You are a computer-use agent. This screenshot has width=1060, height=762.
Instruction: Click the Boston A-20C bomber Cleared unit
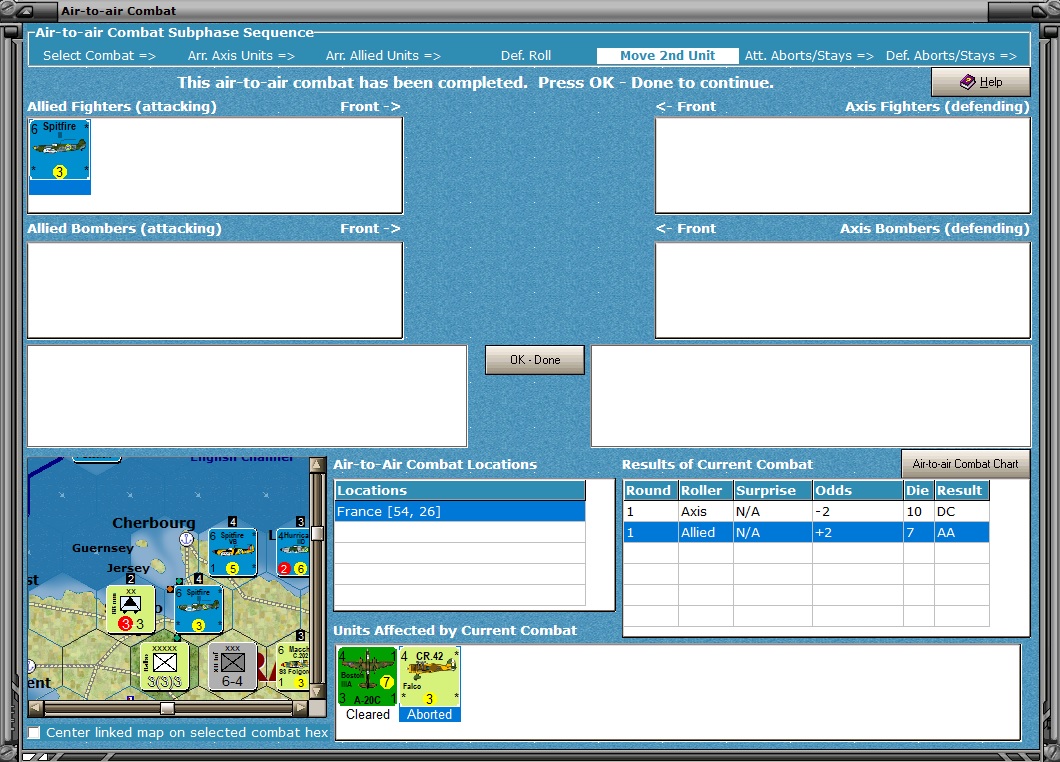367,676
